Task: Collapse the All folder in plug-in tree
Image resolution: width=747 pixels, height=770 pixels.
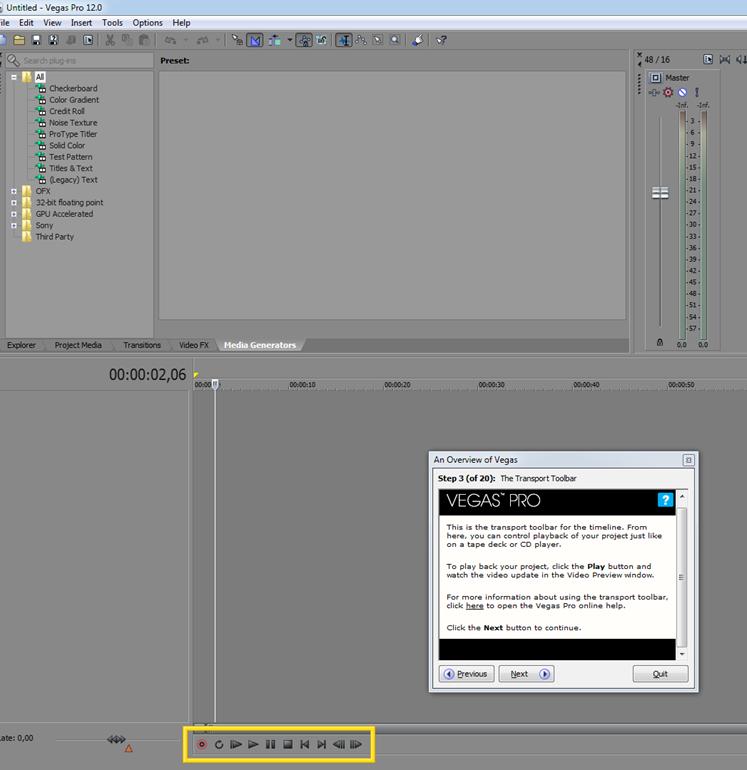Action: click(14, 77)
